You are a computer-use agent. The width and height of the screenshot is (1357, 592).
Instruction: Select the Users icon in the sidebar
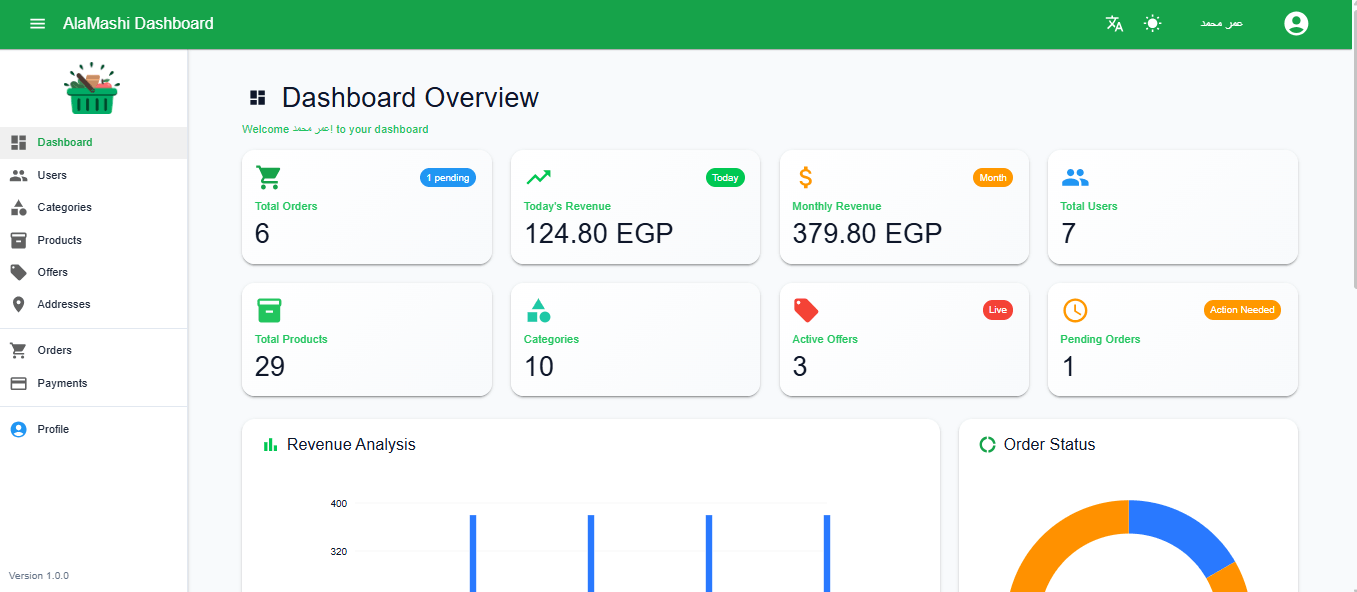pyautogui.click(x=20, y=175)
